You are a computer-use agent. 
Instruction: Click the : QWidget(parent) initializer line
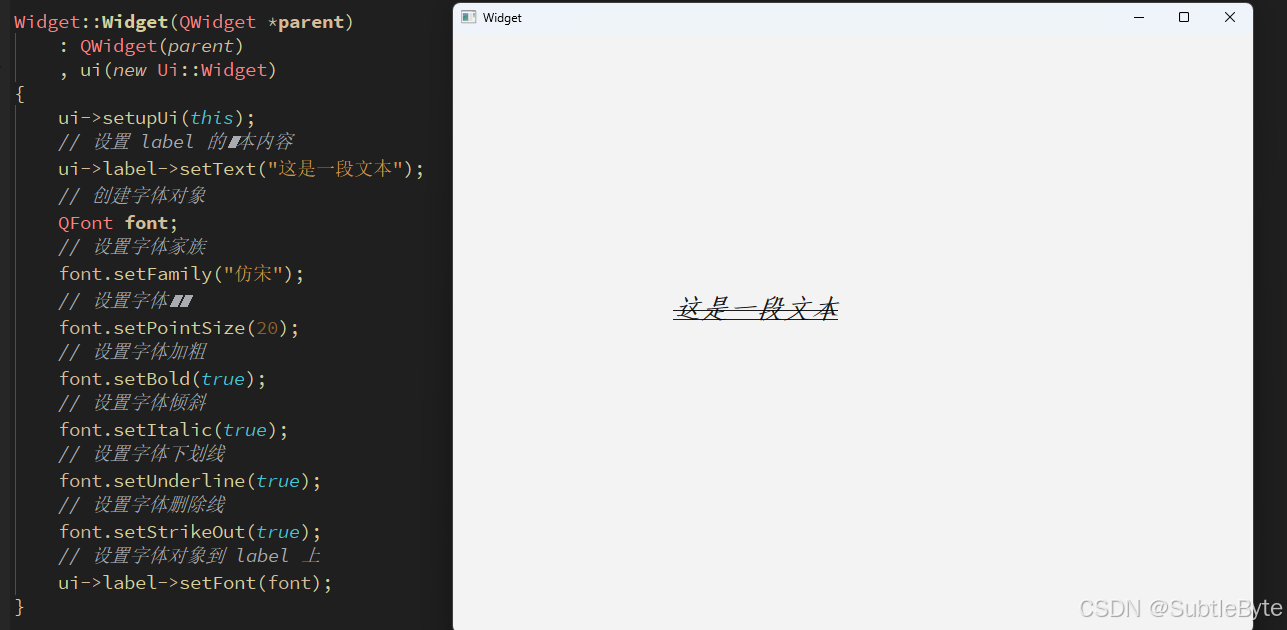[x=151, y=46]
